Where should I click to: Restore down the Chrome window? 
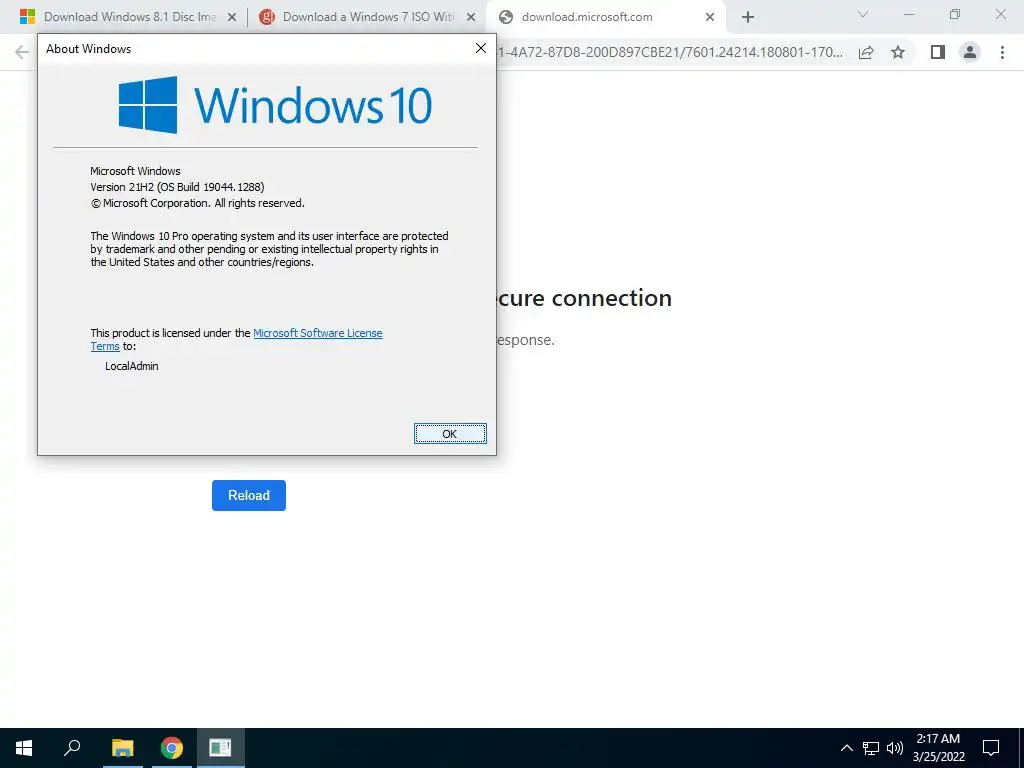click(955, 14)
